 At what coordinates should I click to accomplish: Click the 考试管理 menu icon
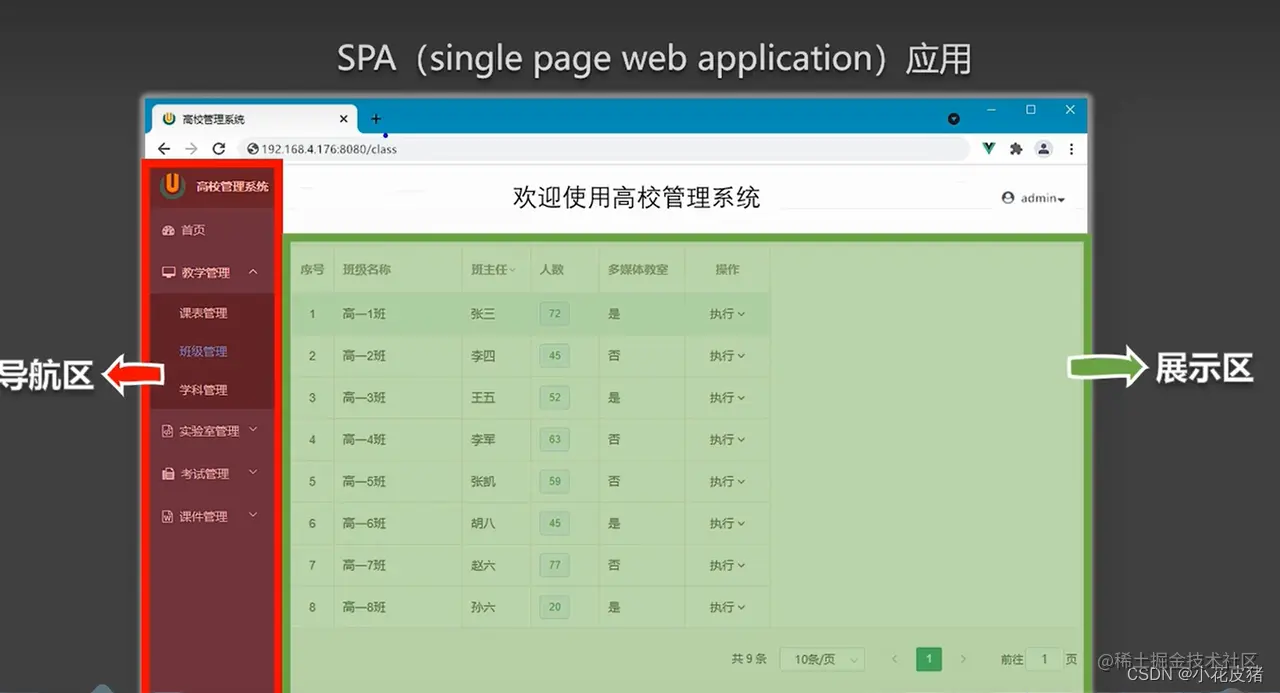168,474
